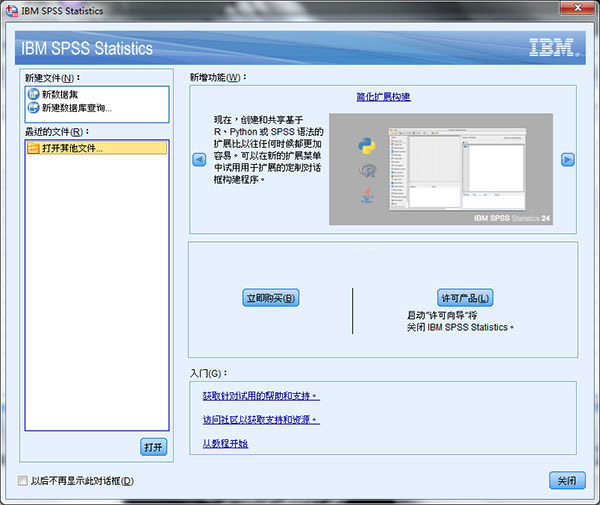Screen dimensions: 600x505
Task: Click the folder icon for opening other files
Action: pyautogui.click(x=34, y=148)
